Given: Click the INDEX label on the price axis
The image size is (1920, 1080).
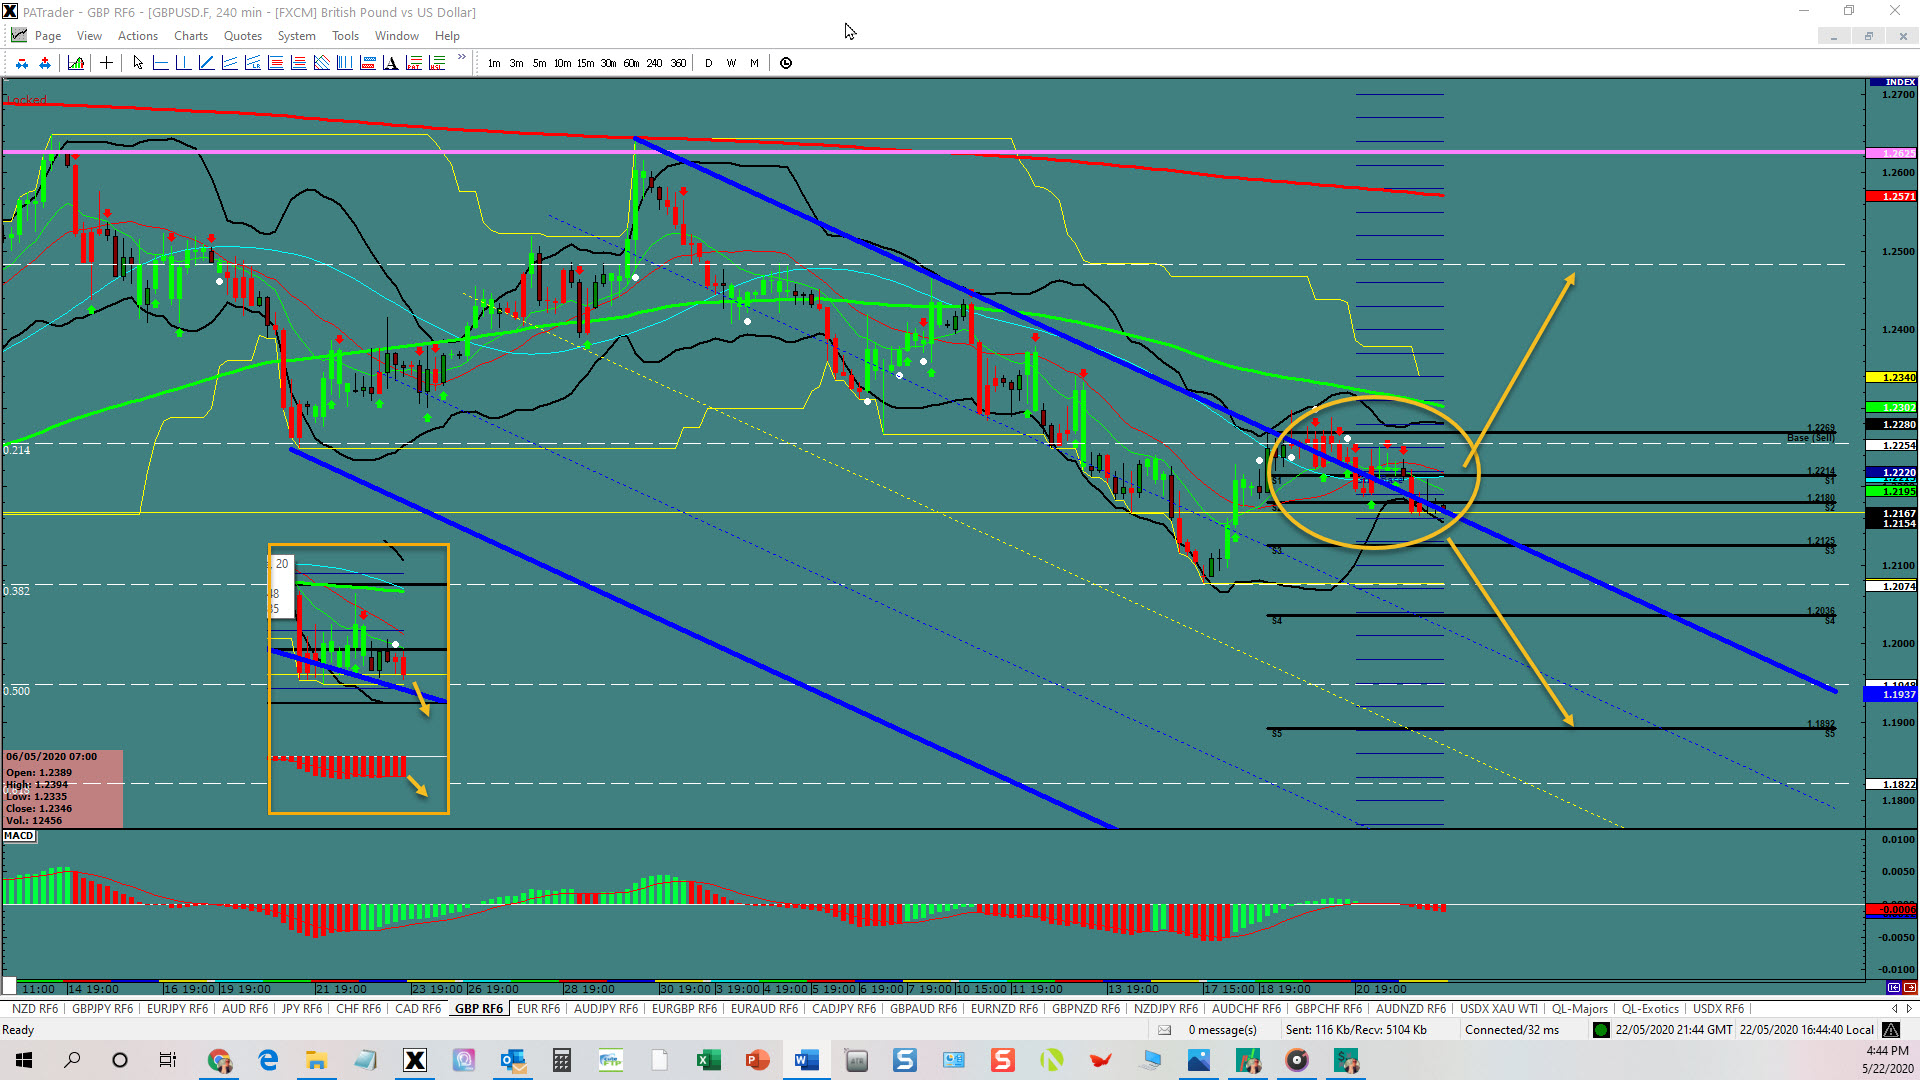Looking at the screenshot, I should tap(1899, 82).
